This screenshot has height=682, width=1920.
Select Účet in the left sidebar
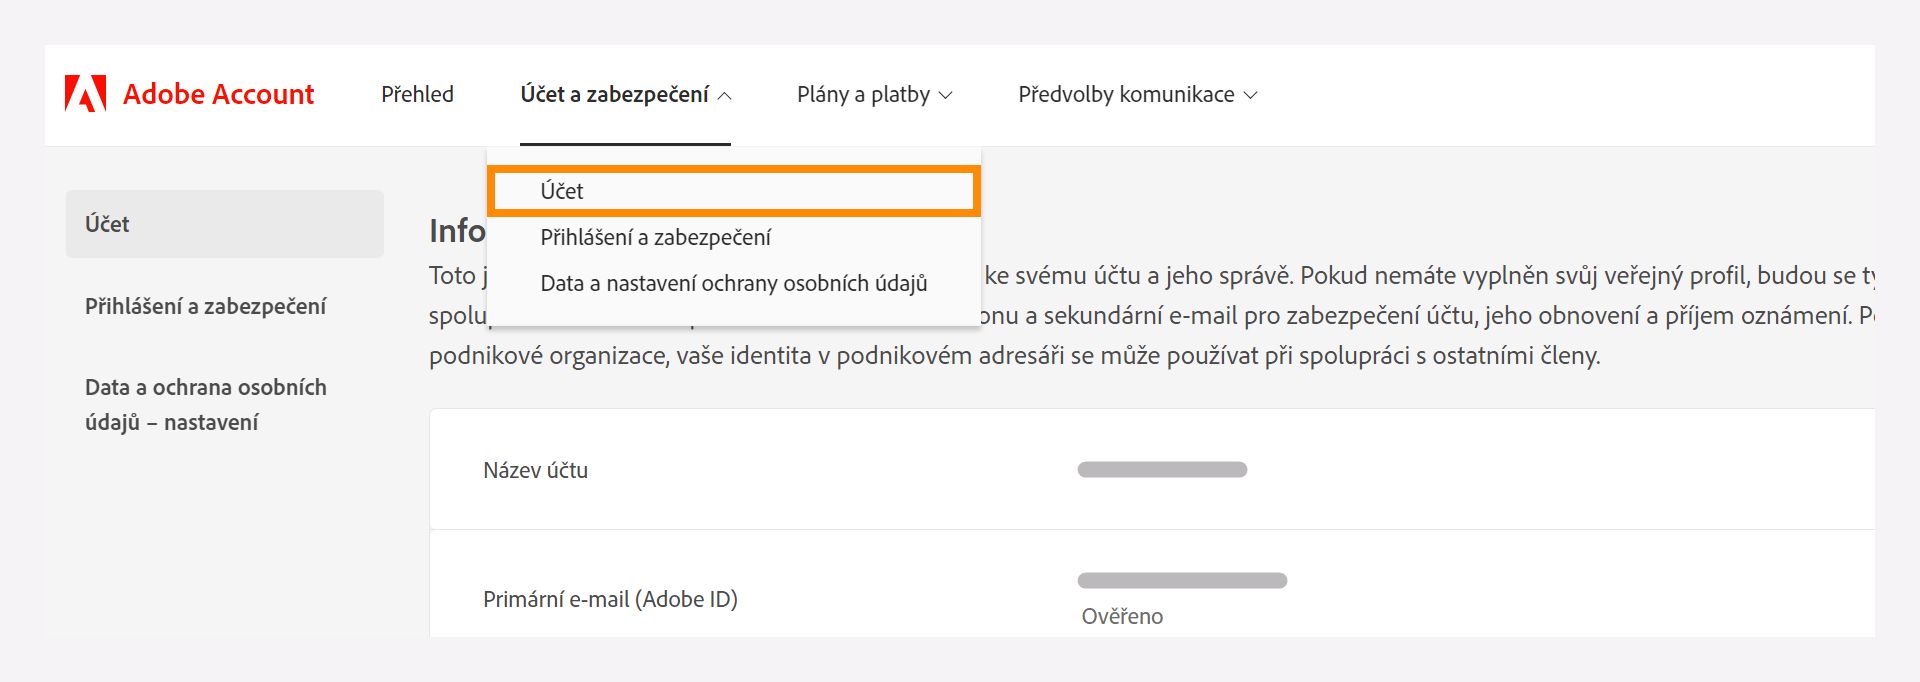click(107, 223)
